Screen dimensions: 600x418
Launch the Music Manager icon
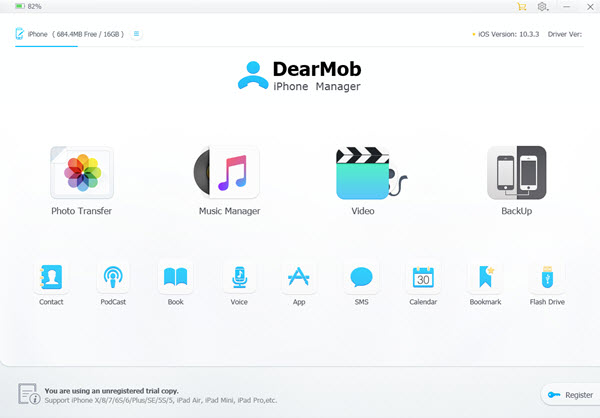(x=227, y=172)
